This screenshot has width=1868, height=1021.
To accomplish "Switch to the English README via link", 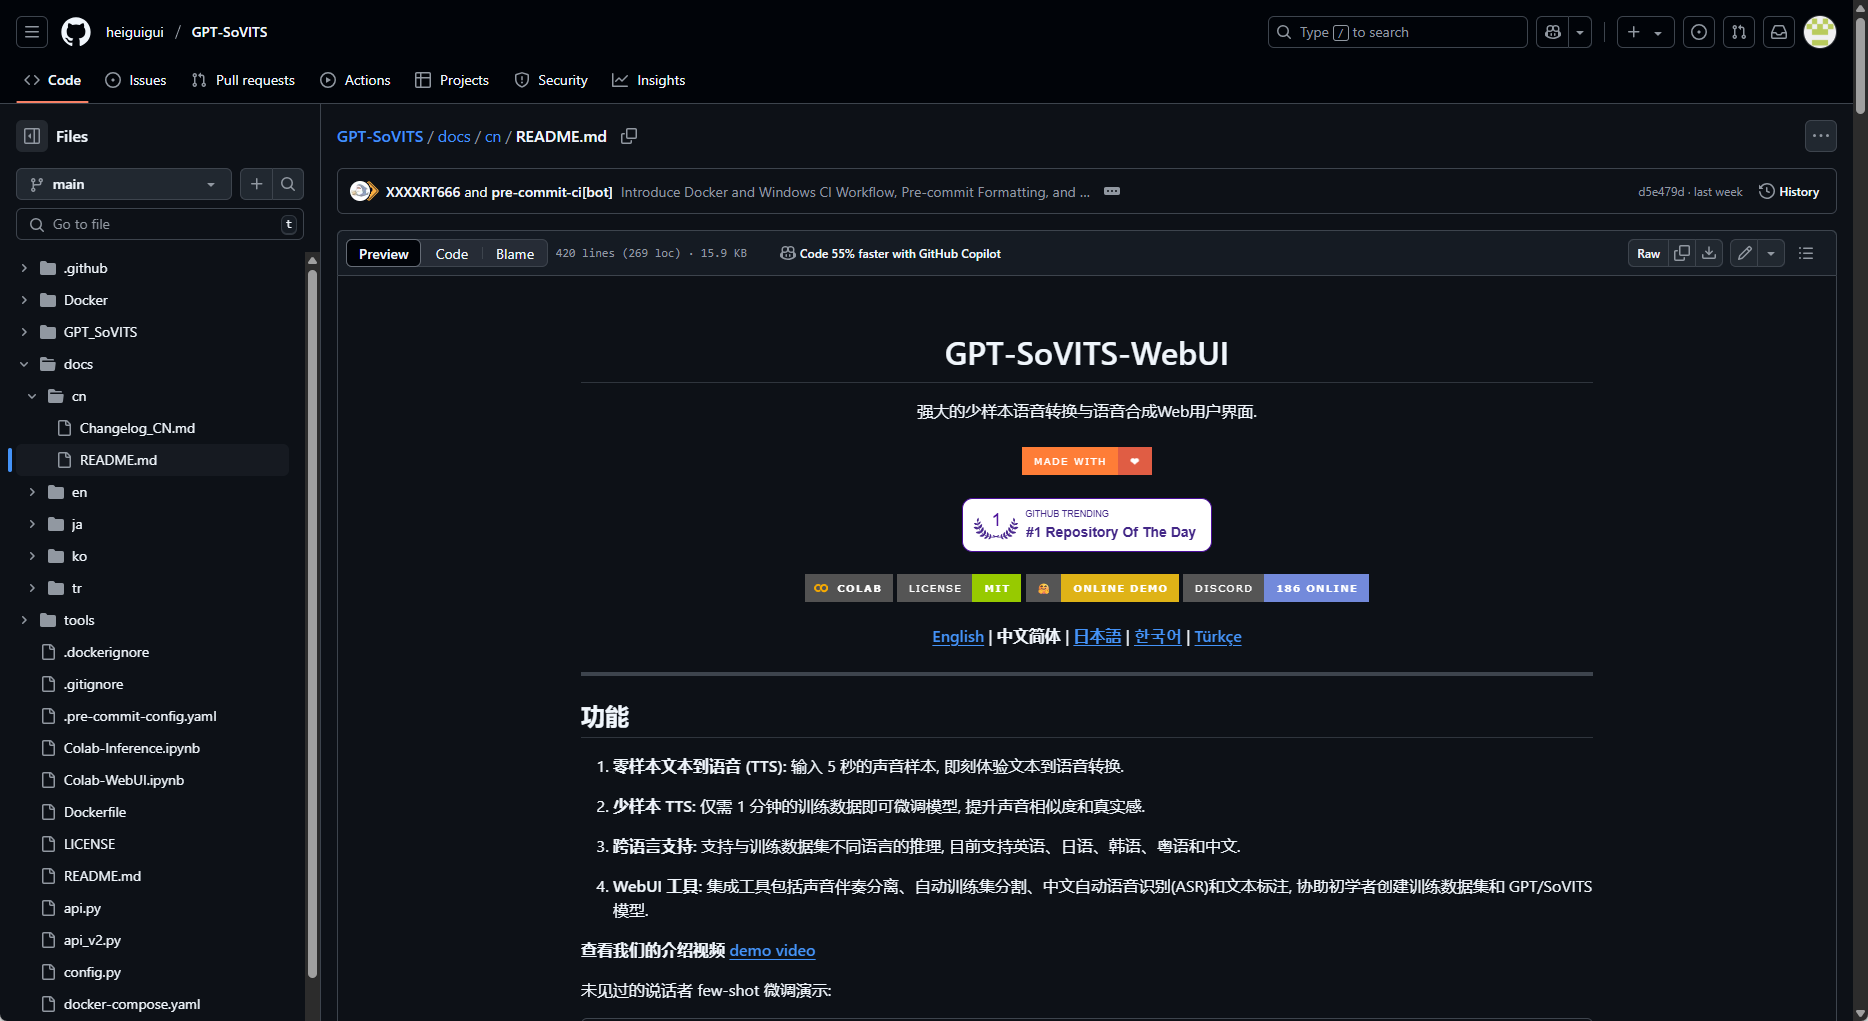I will 957,636.
